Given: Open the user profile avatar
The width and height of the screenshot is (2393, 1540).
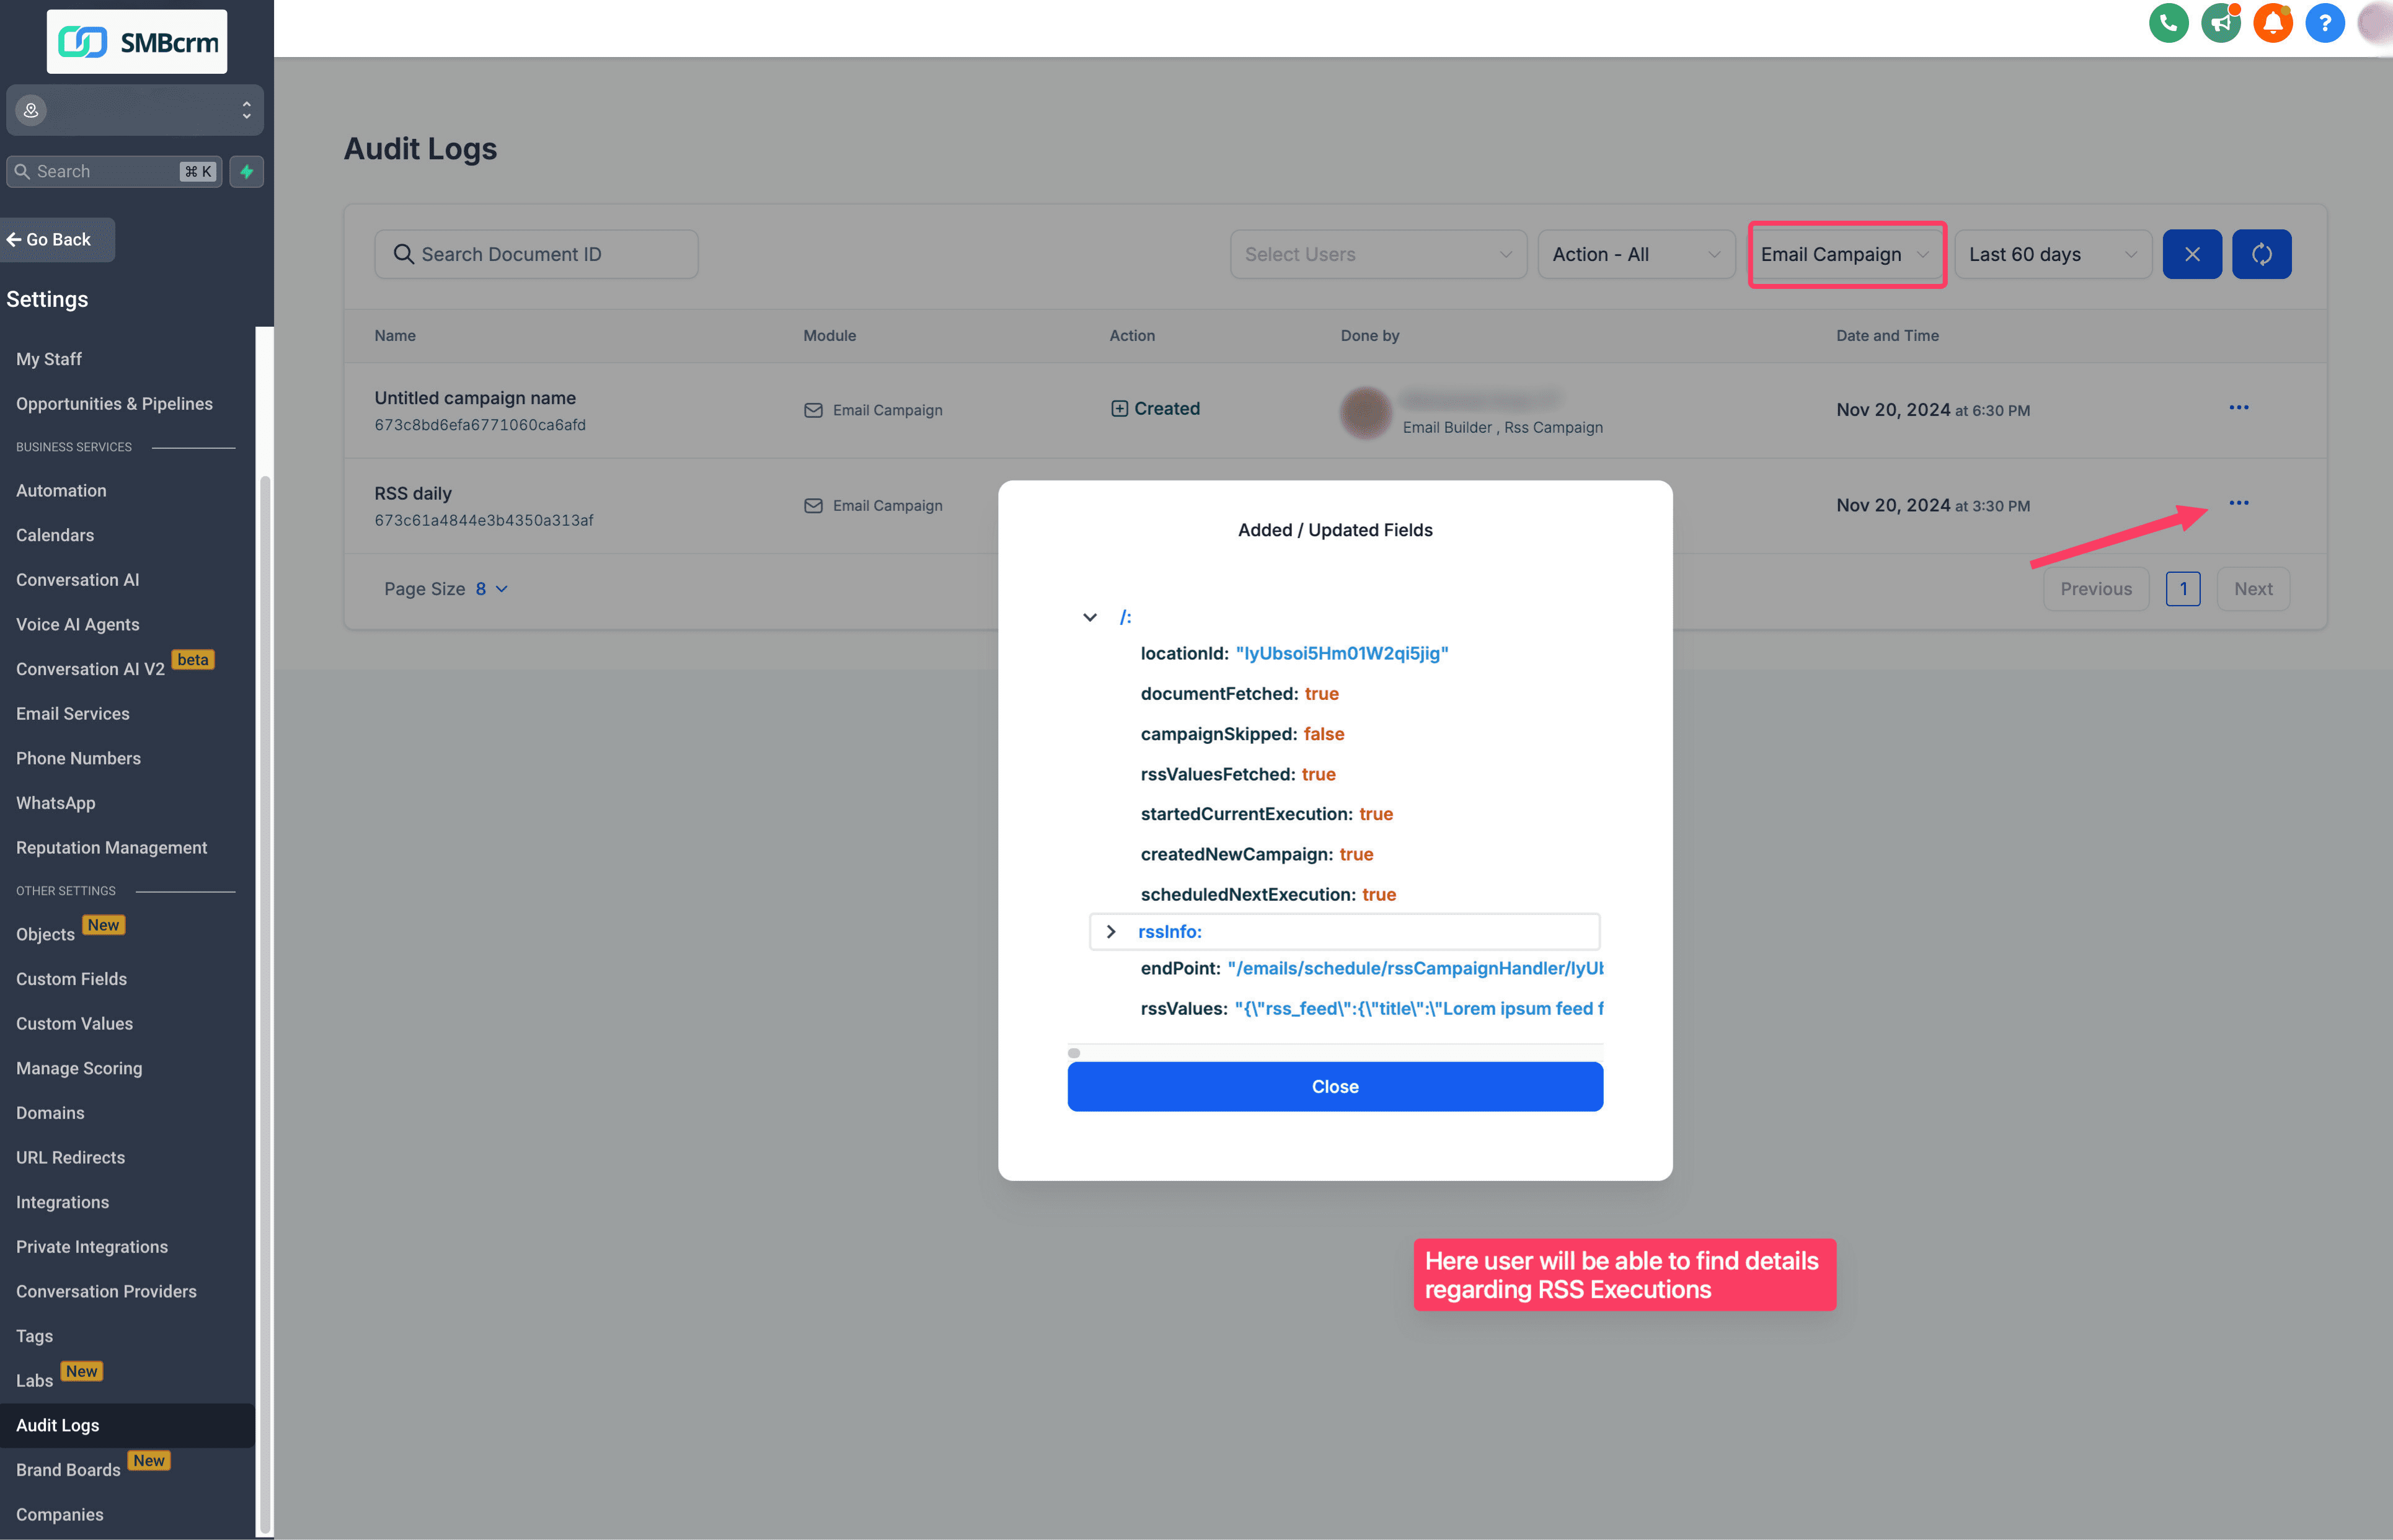Looking at the screenshot, I should pyautogui.click(x=2375, y=23).
